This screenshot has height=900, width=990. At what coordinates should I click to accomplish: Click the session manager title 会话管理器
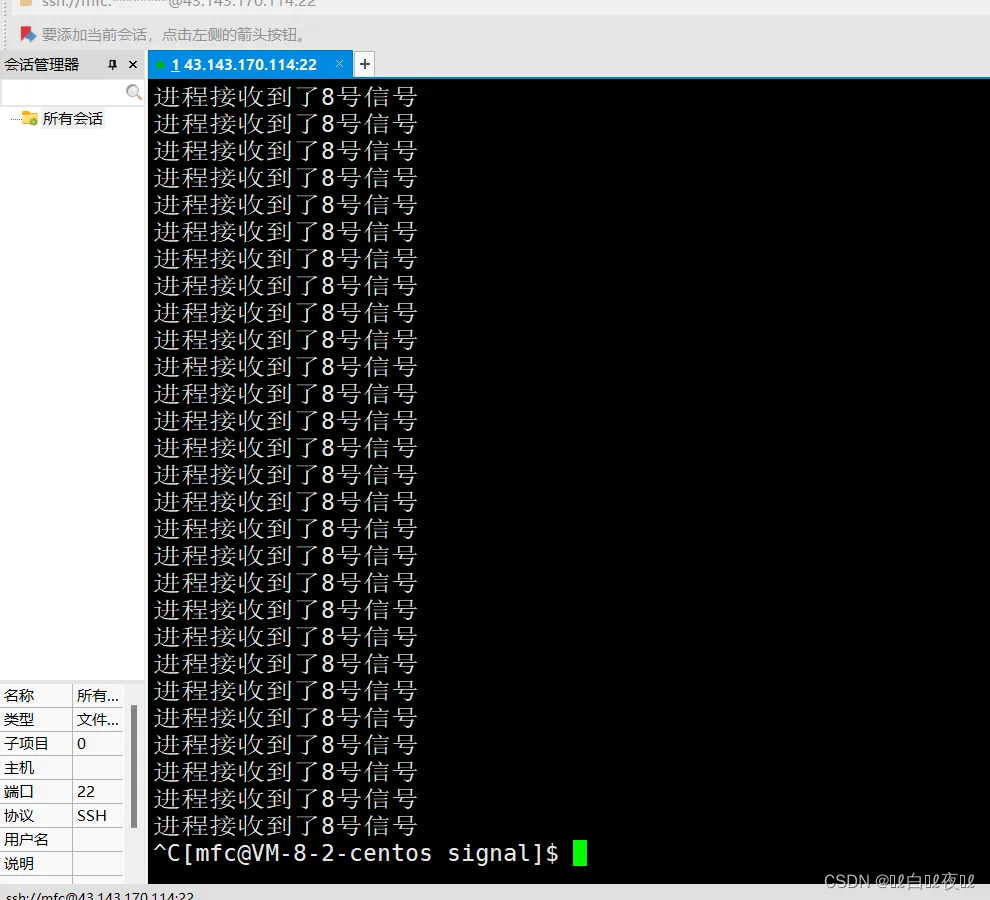tap(42, 64)
